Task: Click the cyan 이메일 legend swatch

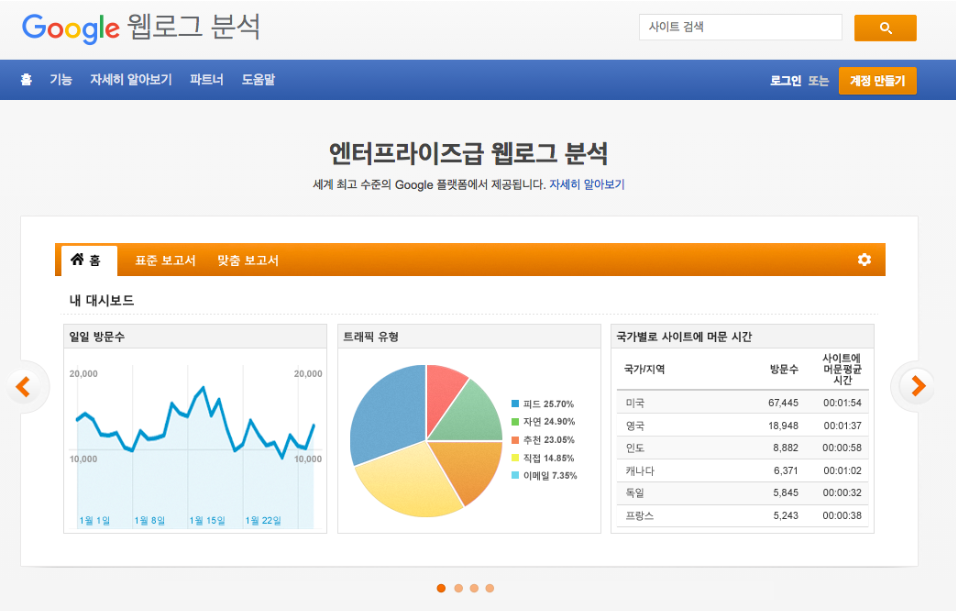Action: [x=515, y=475]
